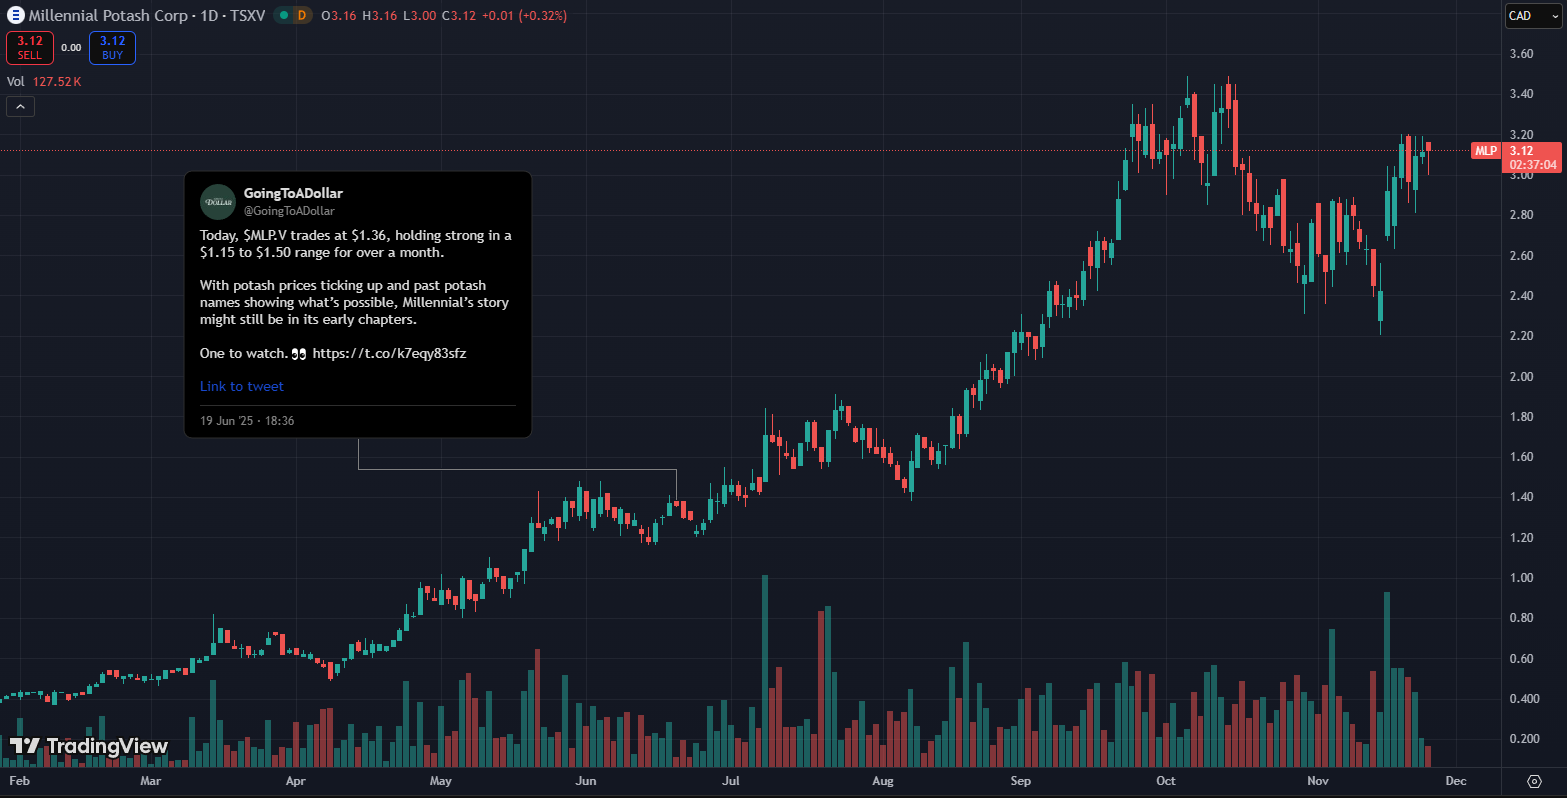Viewport: 1567px width, 798px height.
Task: Click the Oct label on the time axis
Action: tap(1166, 781)
